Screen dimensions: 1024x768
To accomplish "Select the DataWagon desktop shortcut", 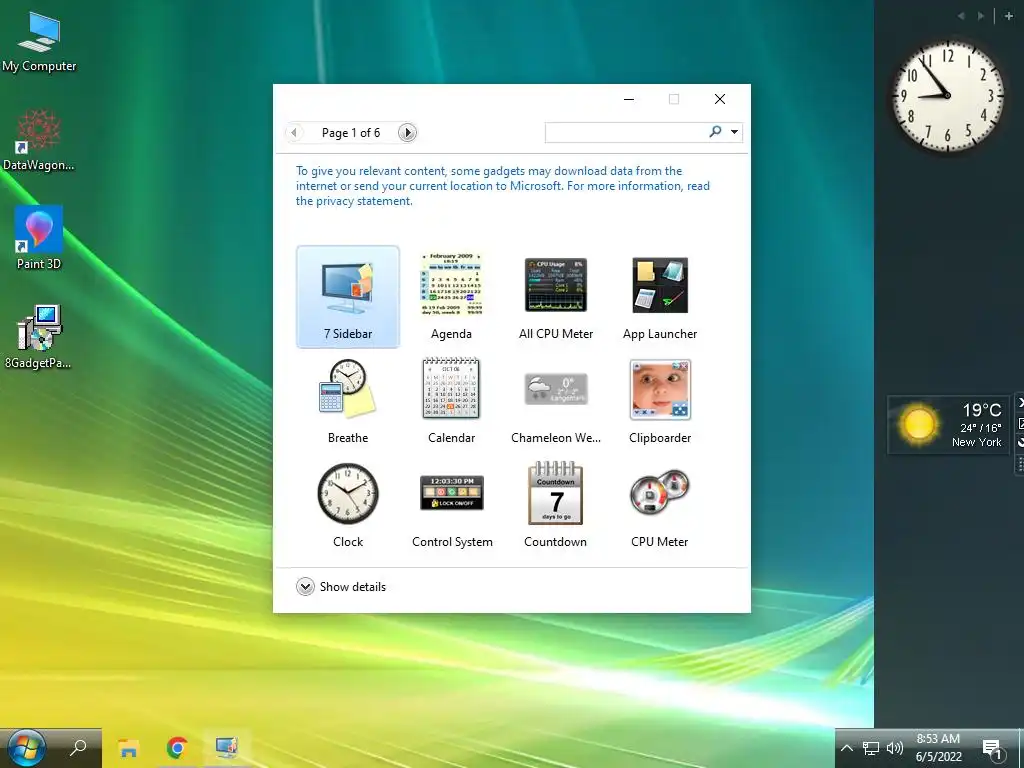I will [39, 140].
